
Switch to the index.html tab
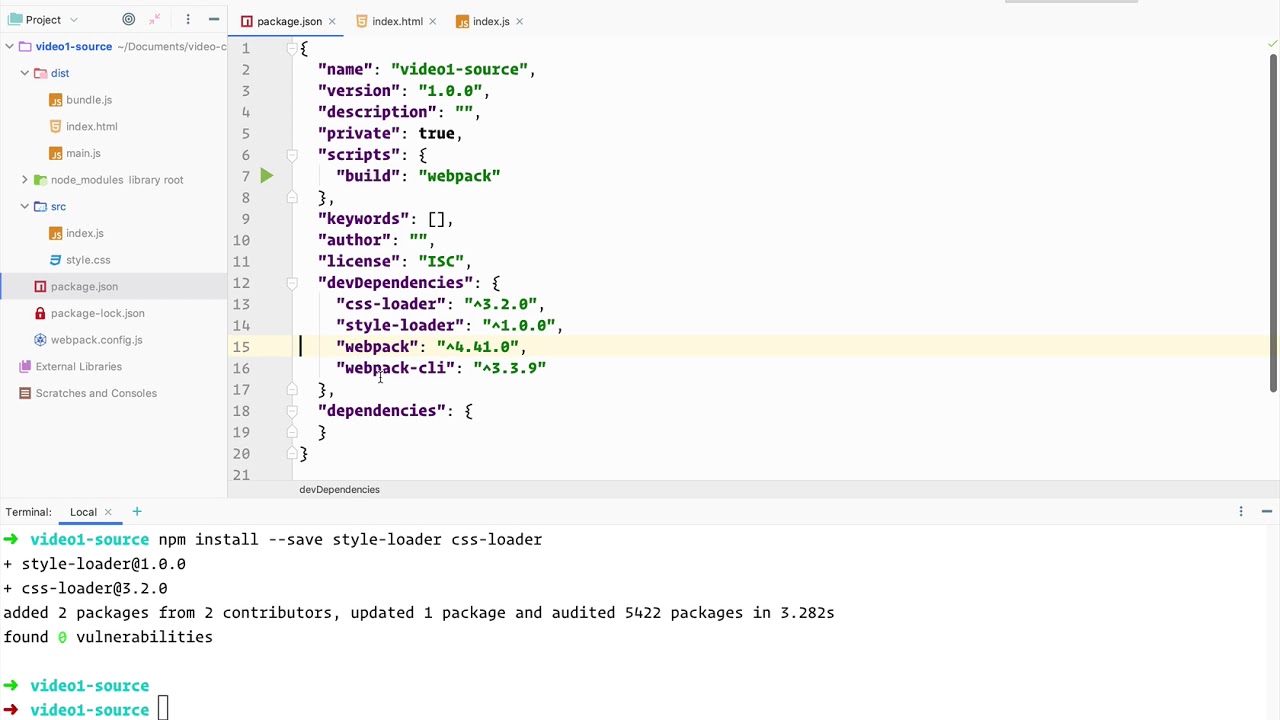[397, 21]
